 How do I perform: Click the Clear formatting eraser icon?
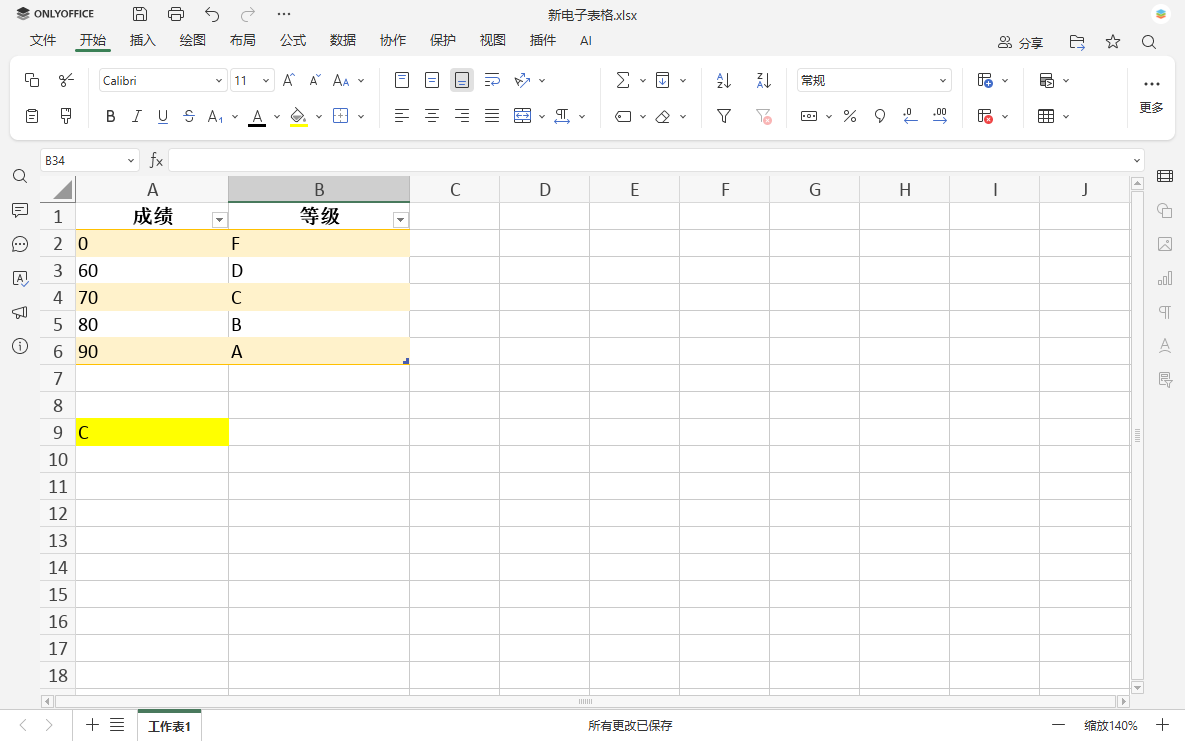click(663, 116)
